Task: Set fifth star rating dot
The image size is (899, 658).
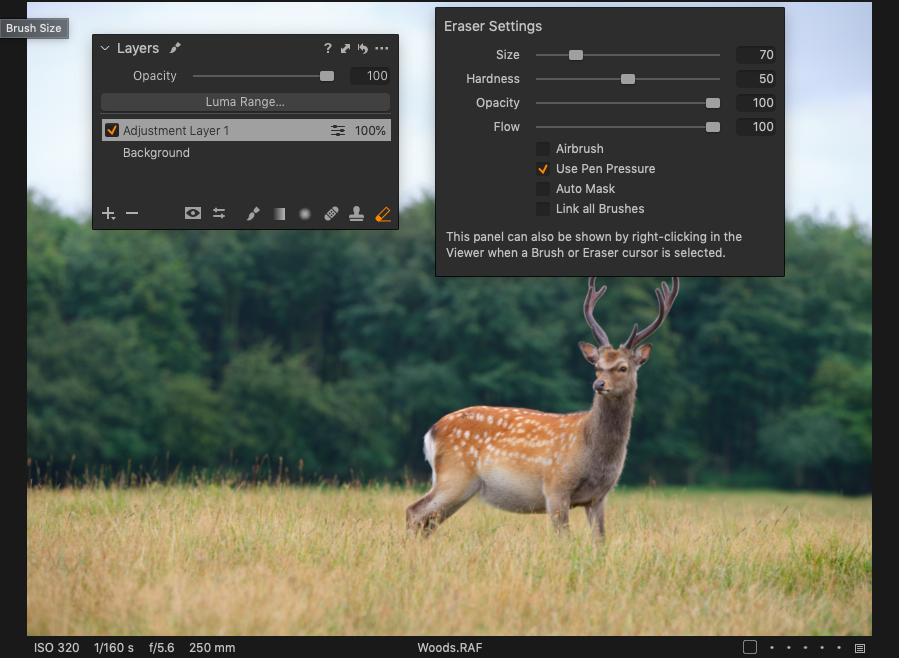Action: pos(839,648)
